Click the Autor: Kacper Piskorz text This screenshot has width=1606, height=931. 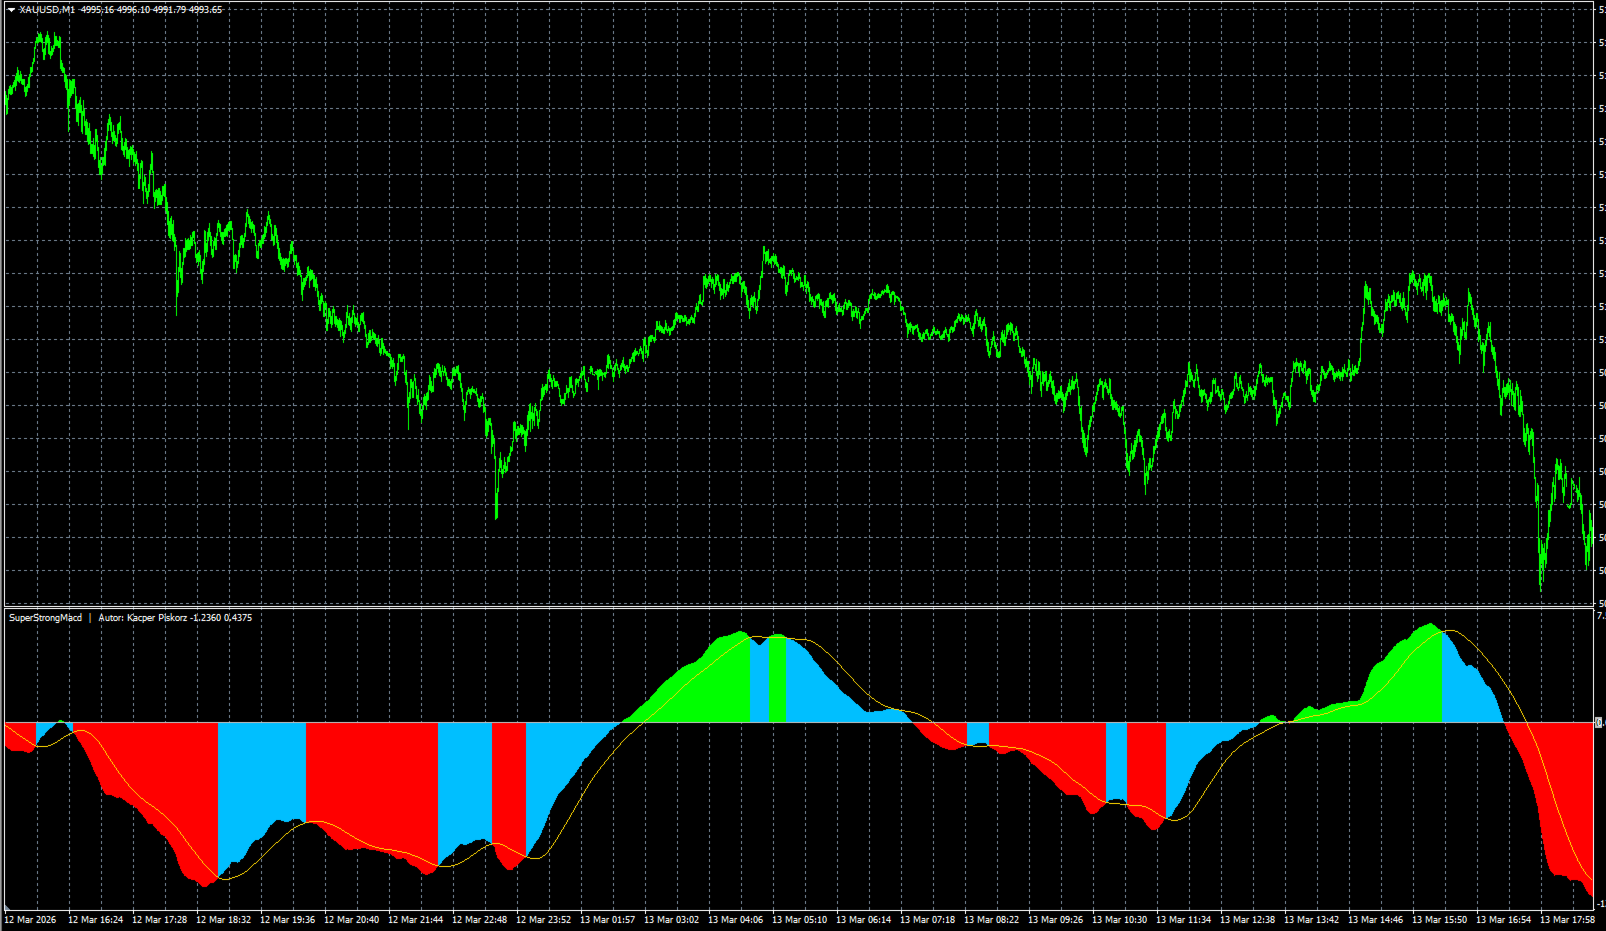click(x=142, y=618)
